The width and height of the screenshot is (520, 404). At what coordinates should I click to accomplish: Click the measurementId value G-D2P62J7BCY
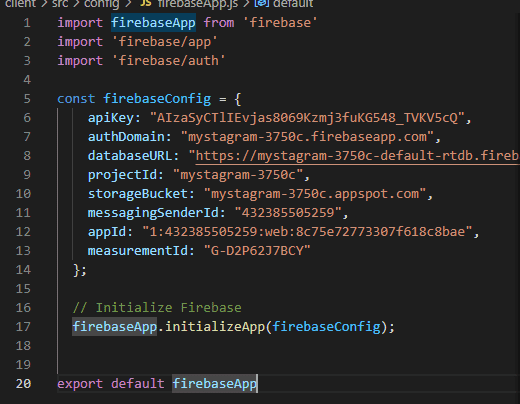point(257,251)
